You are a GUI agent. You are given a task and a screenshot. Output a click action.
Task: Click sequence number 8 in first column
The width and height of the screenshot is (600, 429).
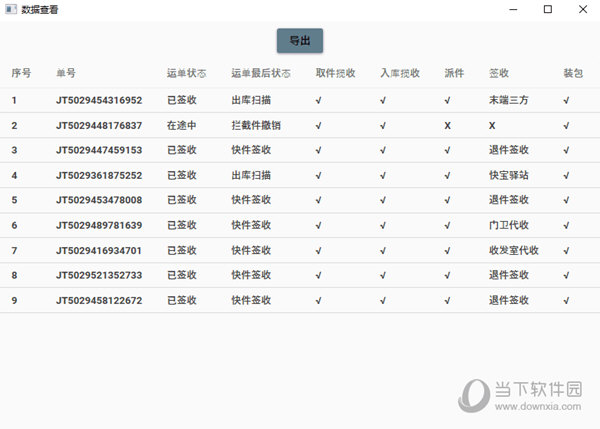14,275
